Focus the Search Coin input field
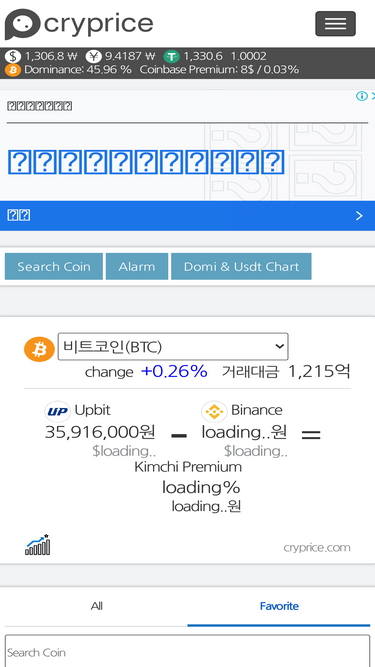This screenshot has width=375, height=667. pyautogui.click(x=188, y=652)
